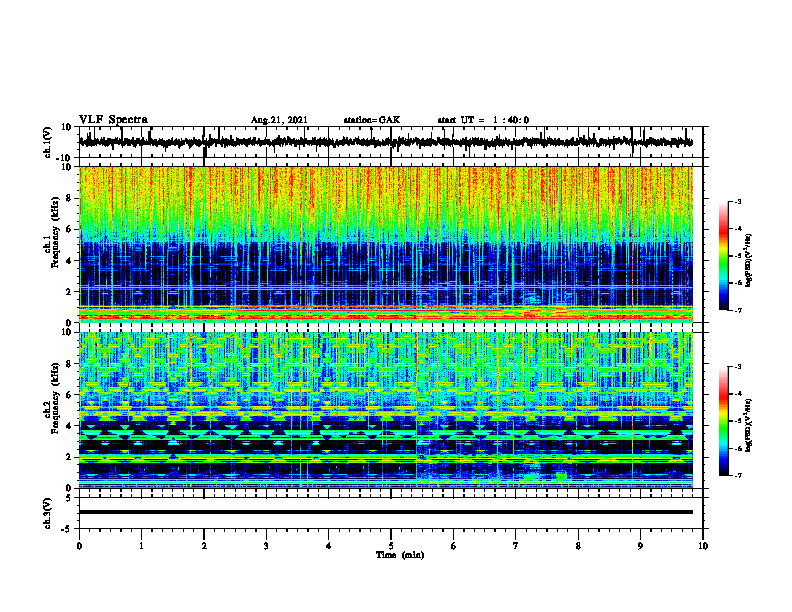Click the ch.1 spectrogram color scale bar
The image size is (792, 612).
click(x=723, y=256)
